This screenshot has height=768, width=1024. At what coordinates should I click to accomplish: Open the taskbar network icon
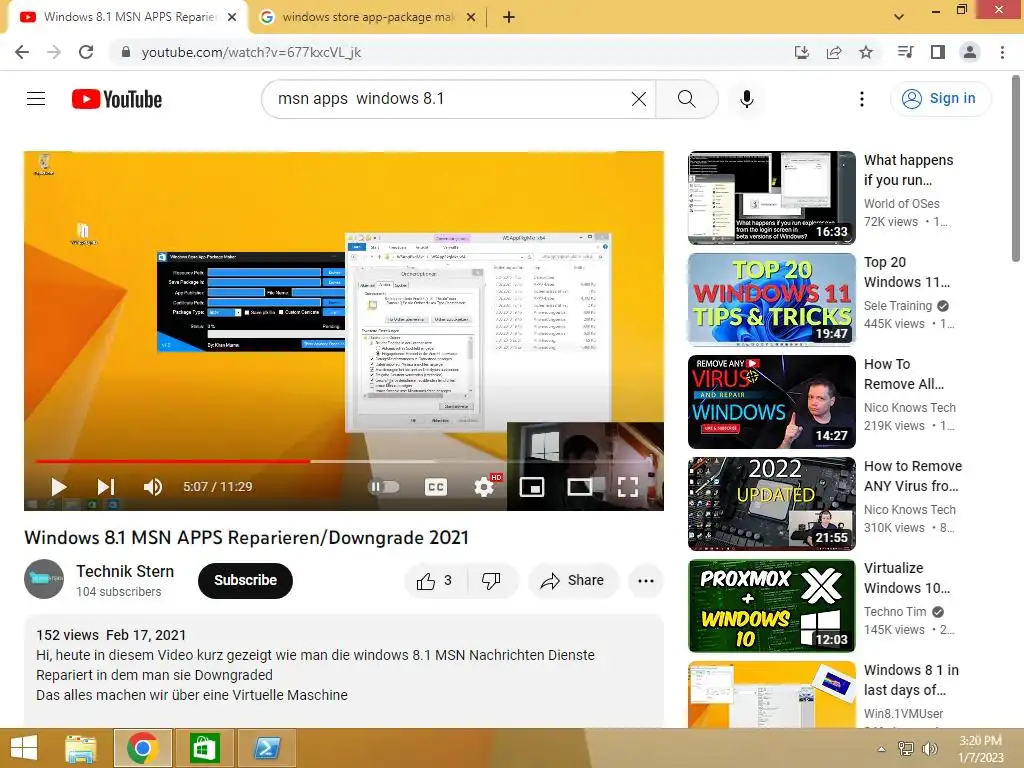pos(906,749)
